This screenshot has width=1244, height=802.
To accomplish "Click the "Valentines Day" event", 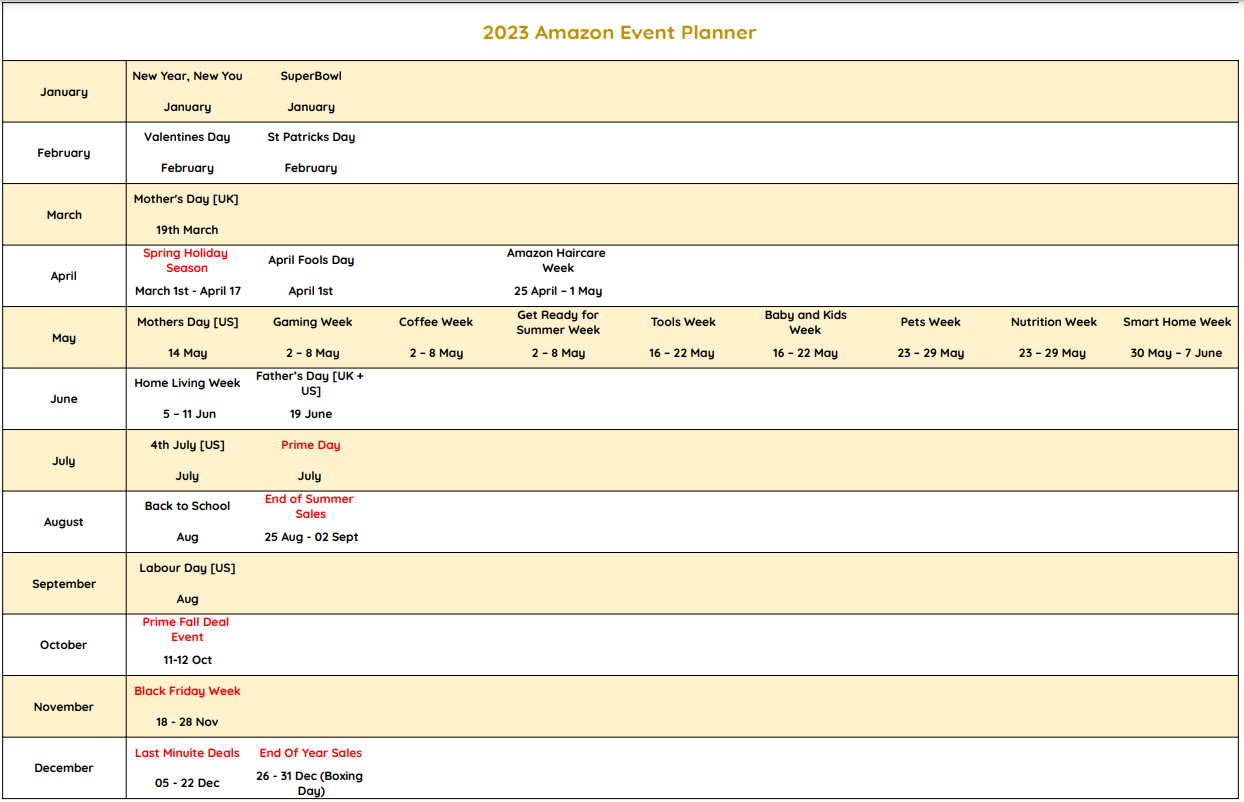I will coord(187,137).
